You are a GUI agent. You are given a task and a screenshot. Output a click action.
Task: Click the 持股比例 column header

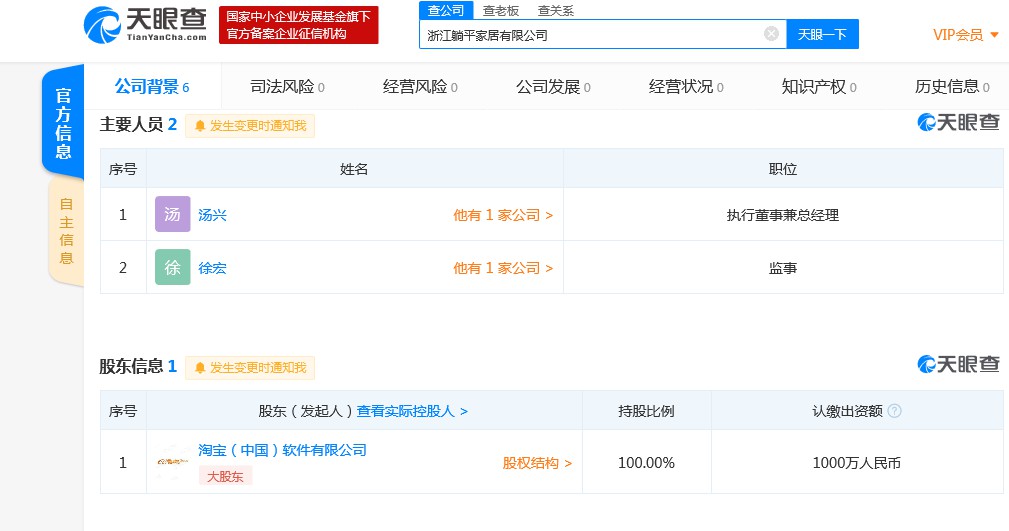coord(647,411)
